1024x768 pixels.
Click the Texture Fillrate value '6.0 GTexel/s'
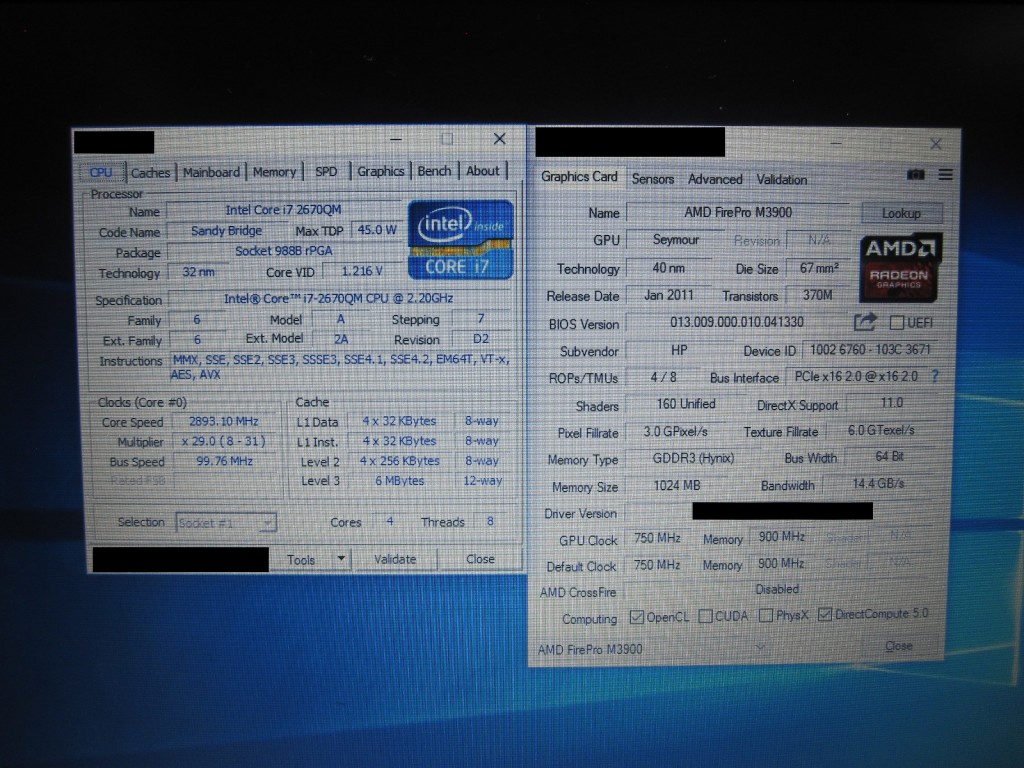click(881, 430)
